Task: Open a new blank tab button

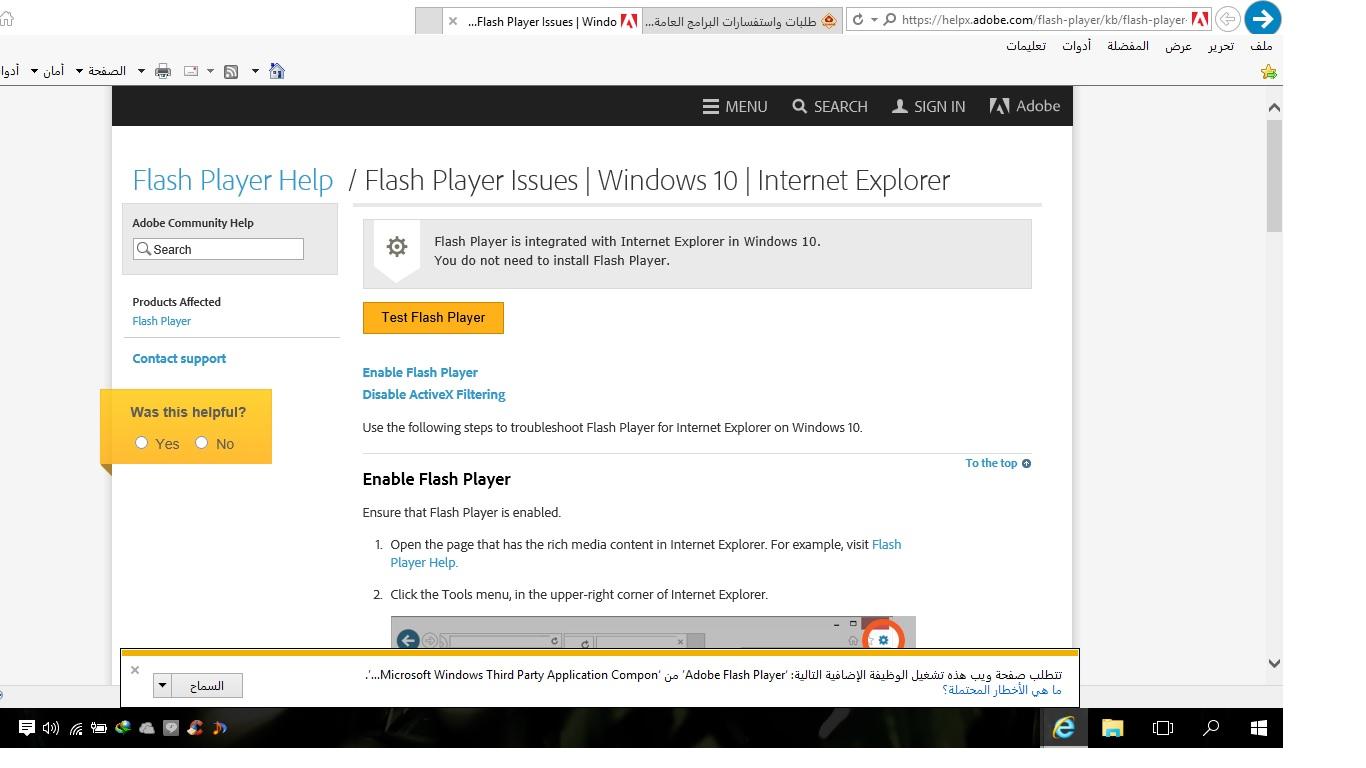Action: [x=428, y=21]
